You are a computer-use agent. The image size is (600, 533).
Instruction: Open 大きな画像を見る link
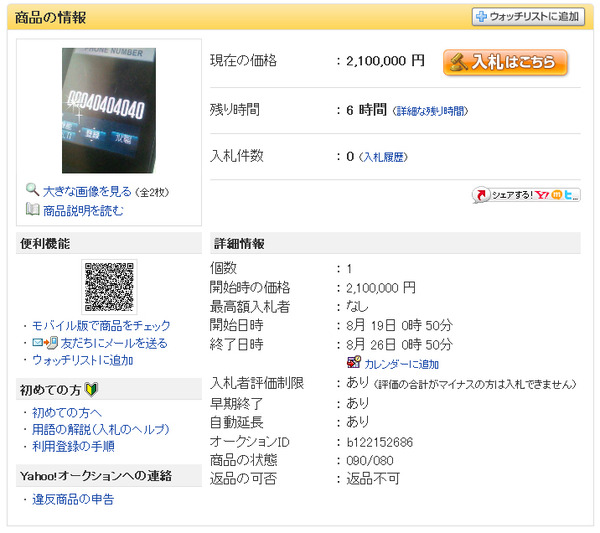[x=87, y=191]
